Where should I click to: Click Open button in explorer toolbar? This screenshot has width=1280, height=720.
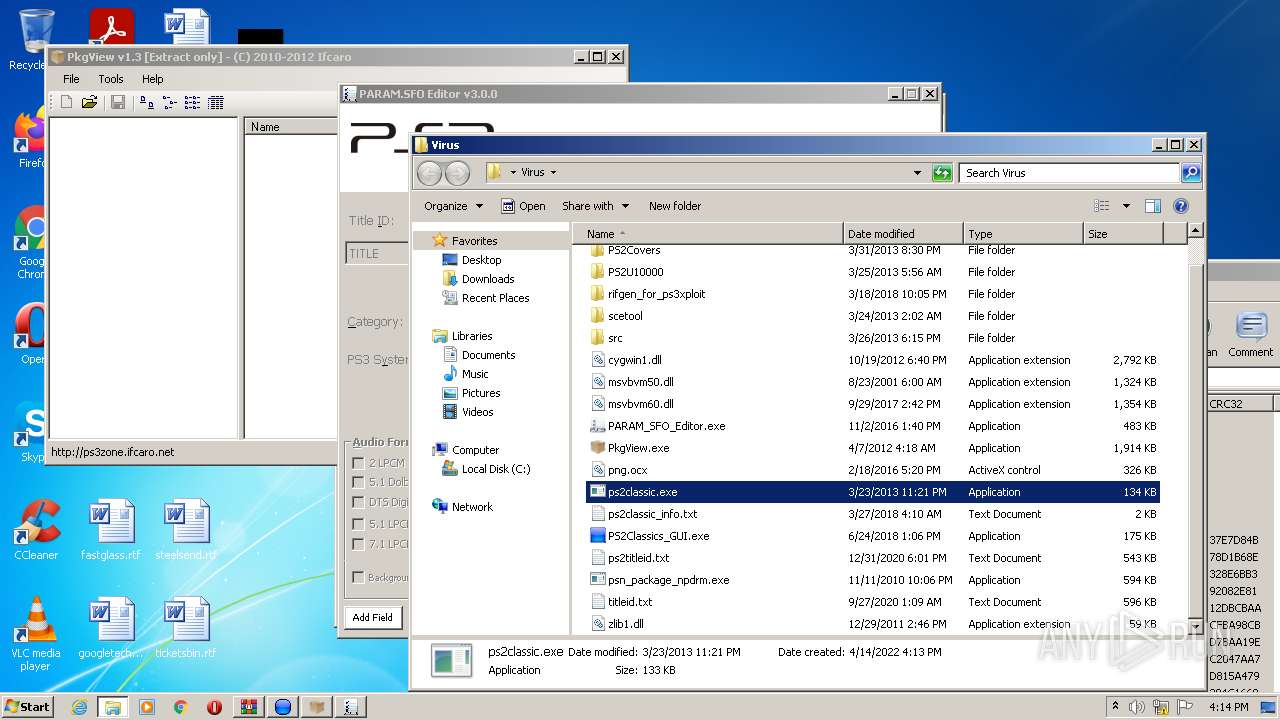[523, 206]
